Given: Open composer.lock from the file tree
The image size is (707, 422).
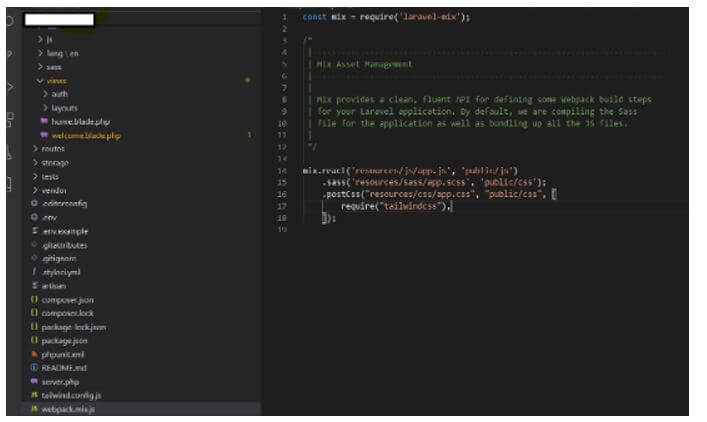Looking at the screenshot, I should [x=68, y=313].
